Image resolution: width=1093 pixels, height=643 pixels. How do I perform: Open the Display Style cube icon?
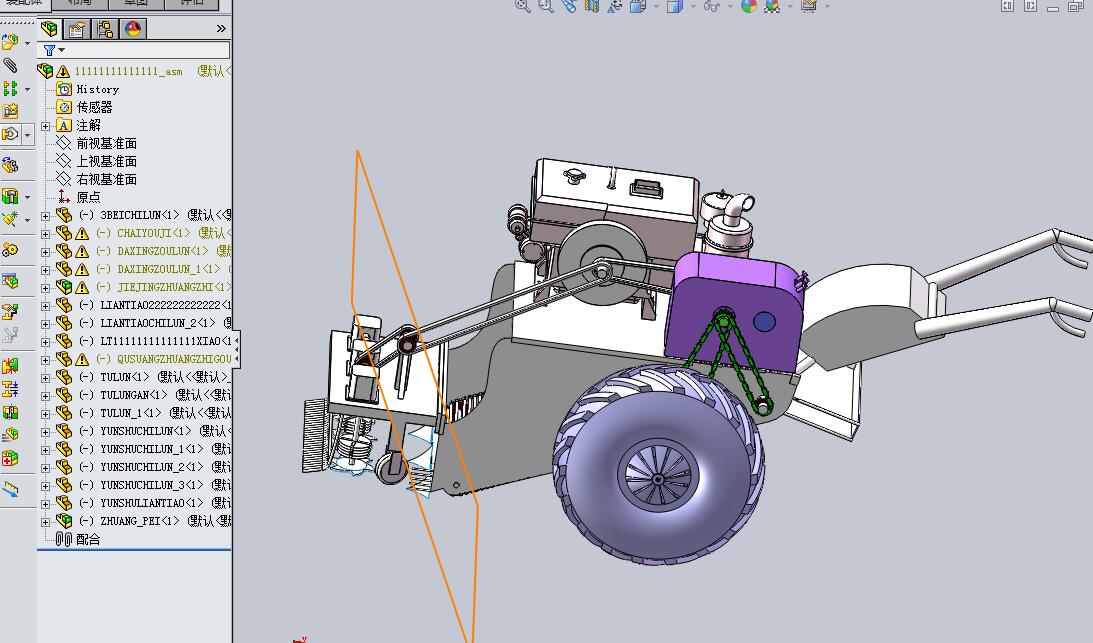[x=674, y=6]
